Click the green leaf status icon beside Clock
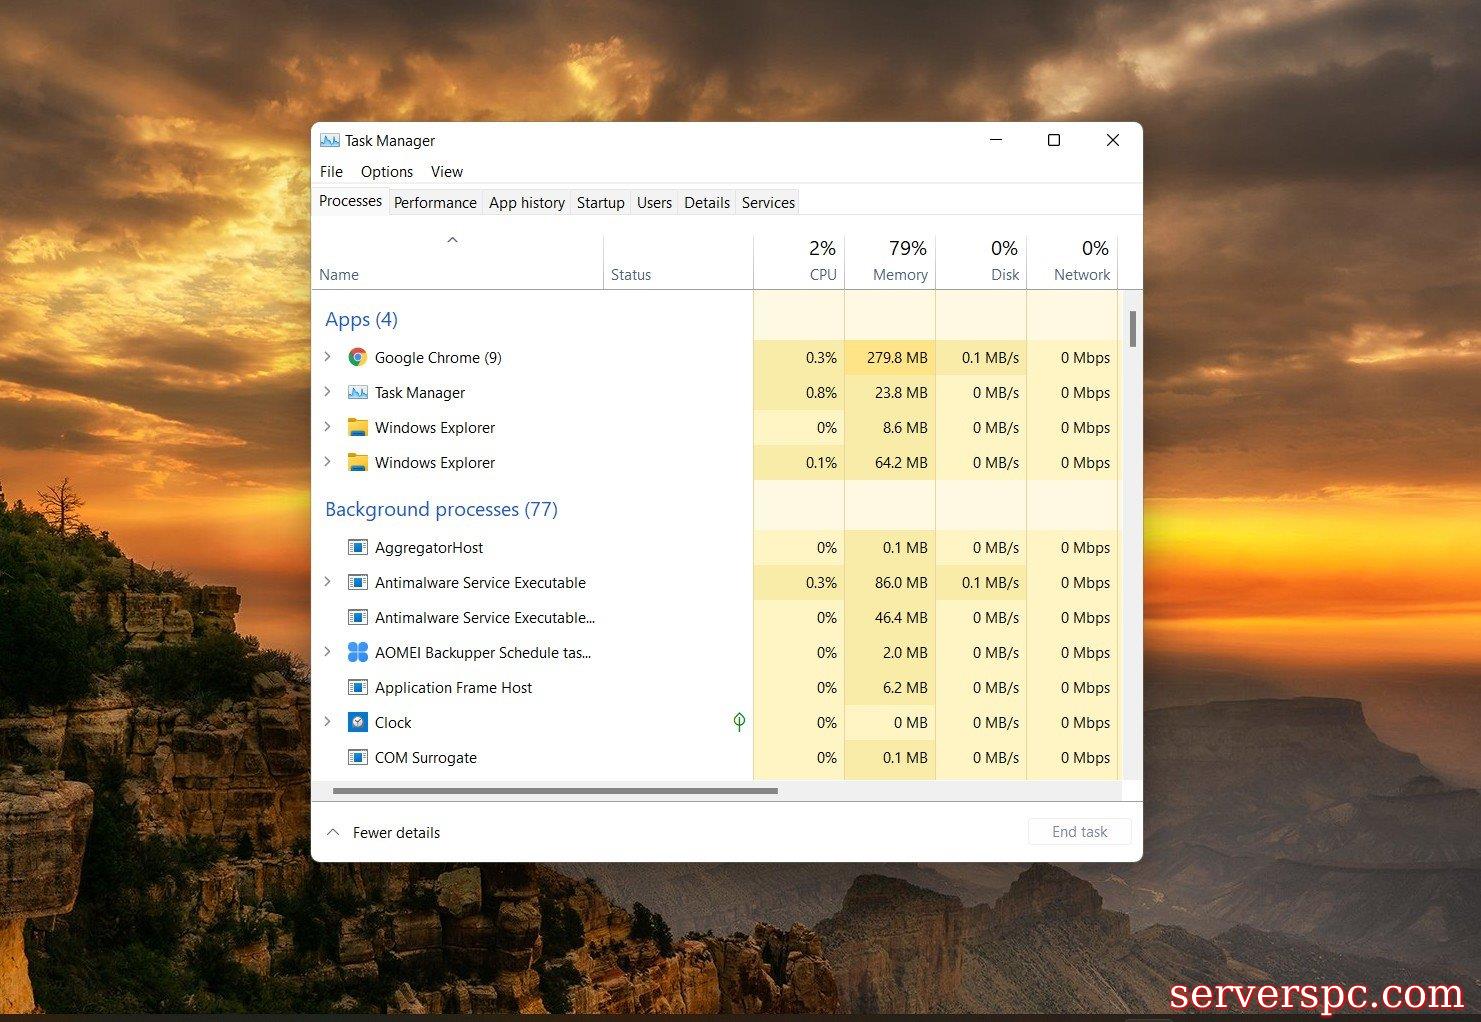Viewport: 1481px width, 1022px height. pyautogui.click(x=739, y=722)
